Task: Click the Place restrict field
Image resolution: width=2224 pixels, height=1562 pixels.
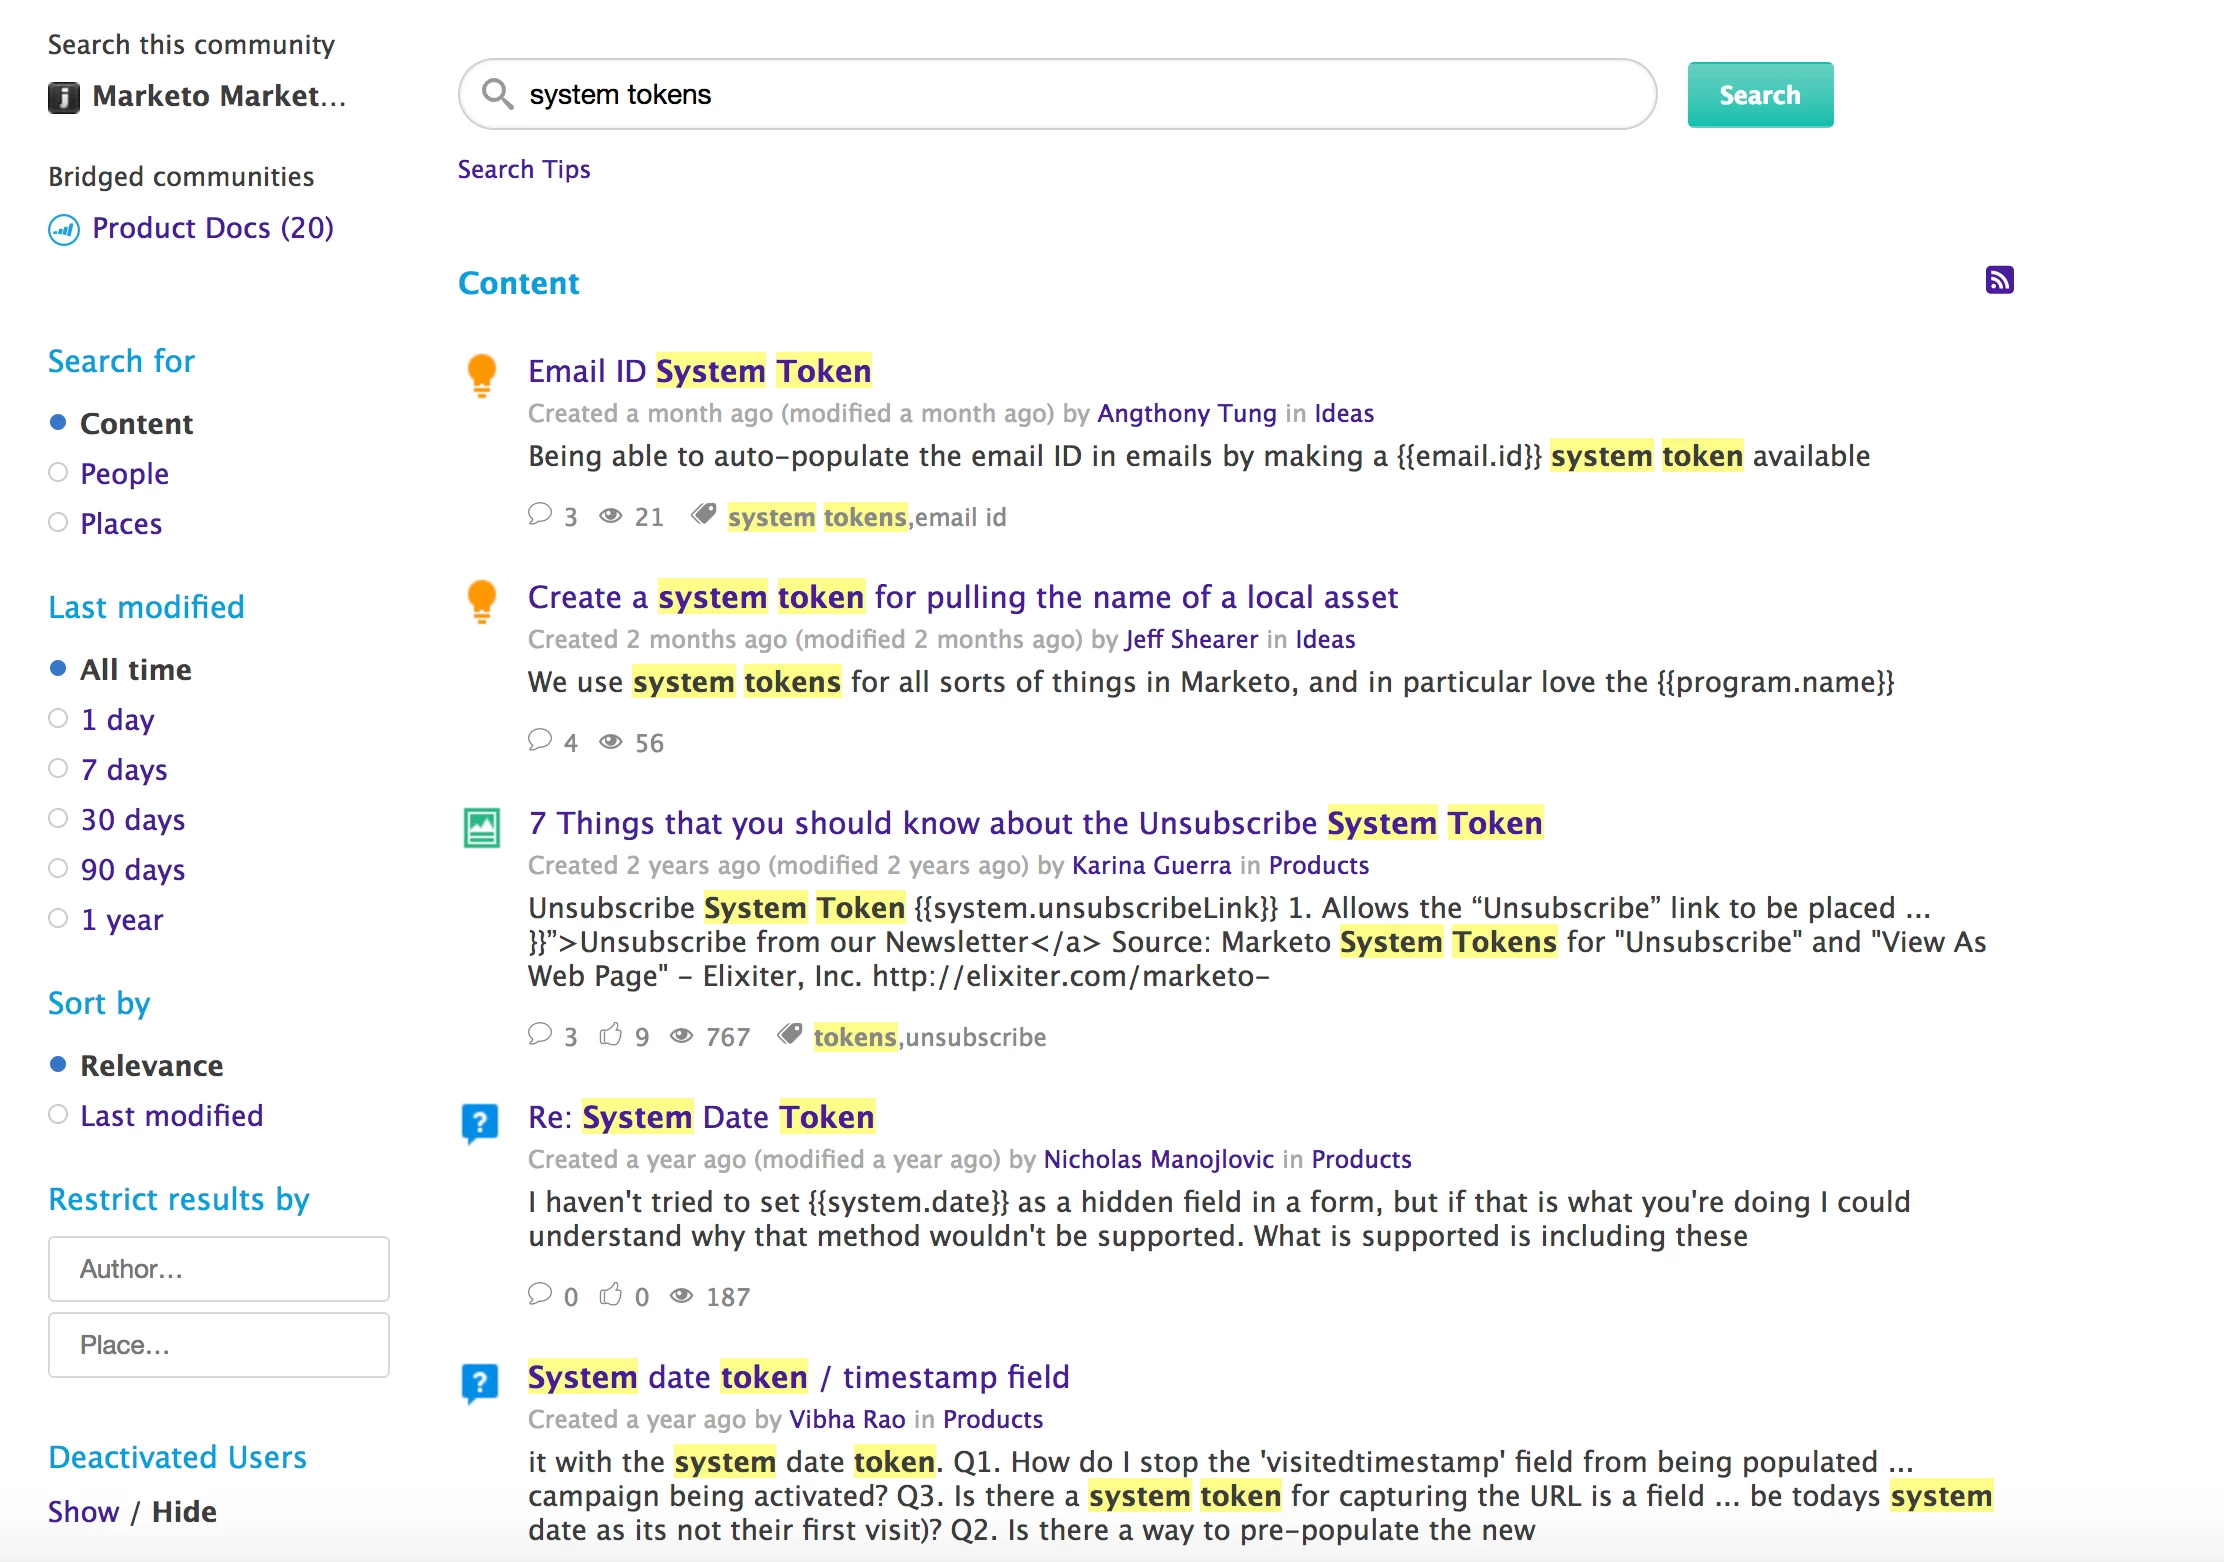Action: [218, 1345]
